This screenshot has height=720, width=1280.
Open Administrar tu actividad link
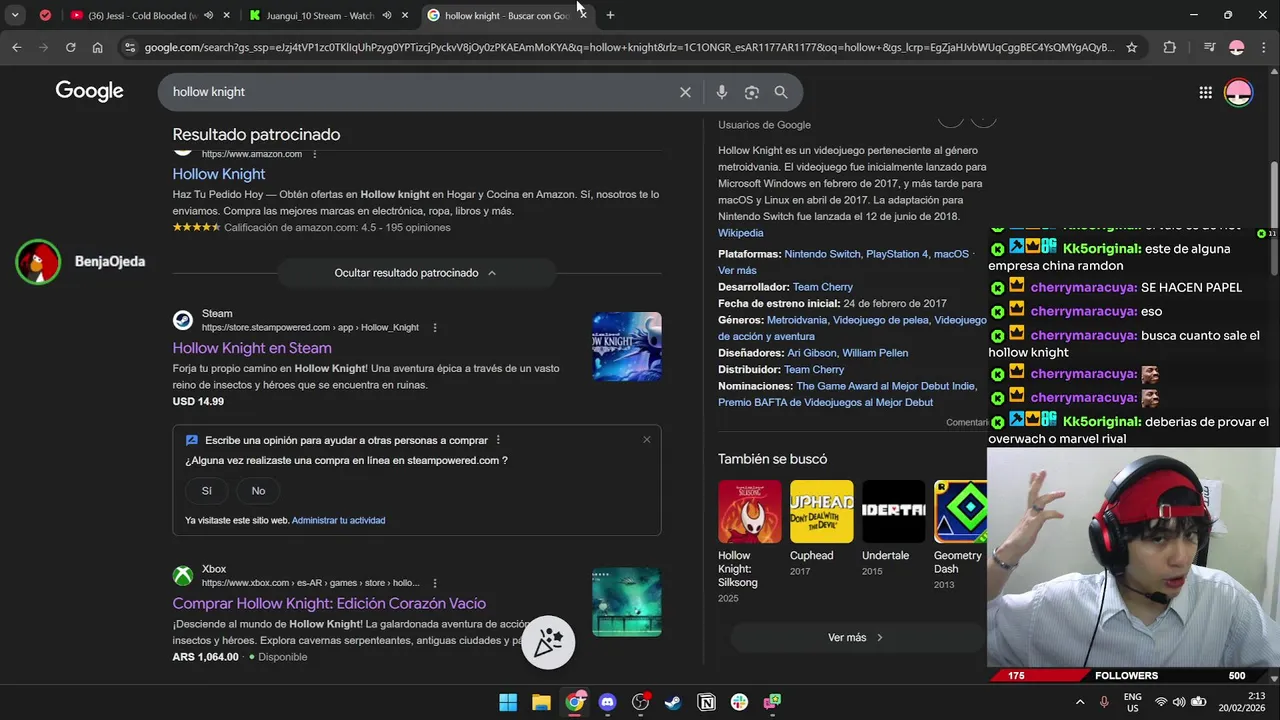(x=338, y=520)
